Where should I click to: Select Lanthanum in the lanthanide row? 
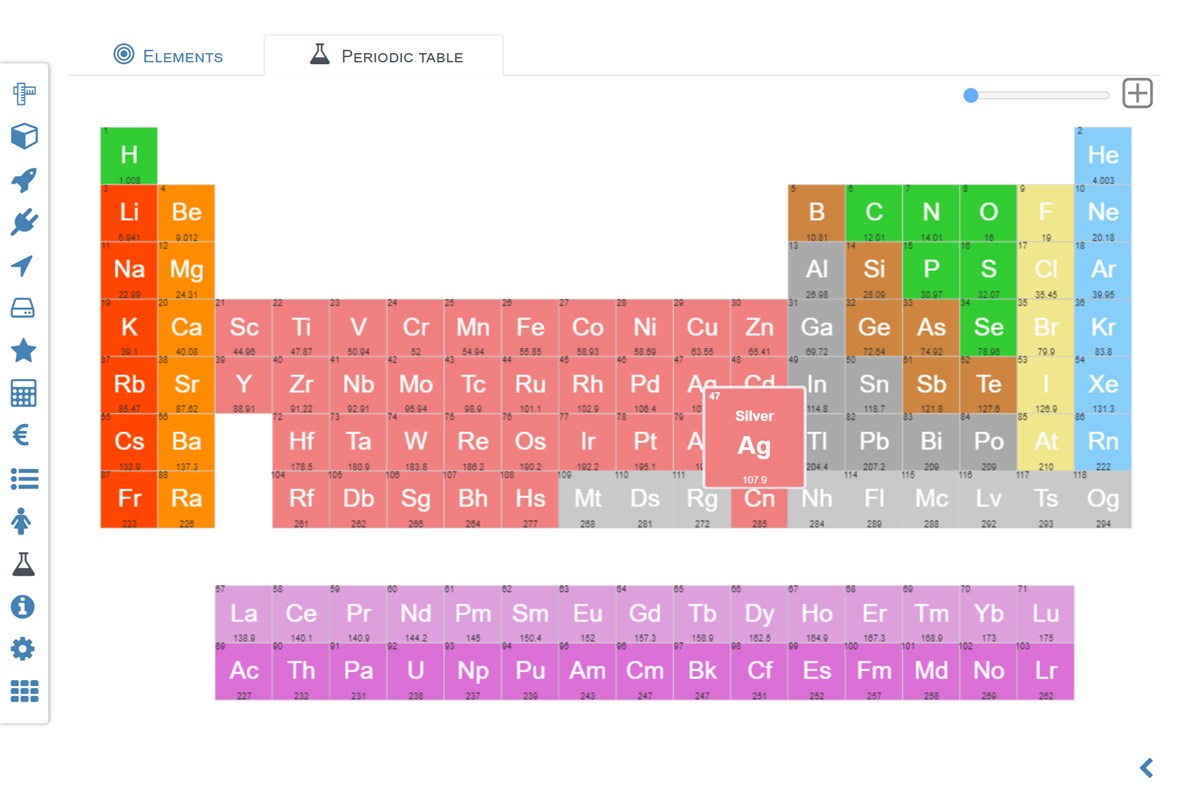click(x=243, y=614)
